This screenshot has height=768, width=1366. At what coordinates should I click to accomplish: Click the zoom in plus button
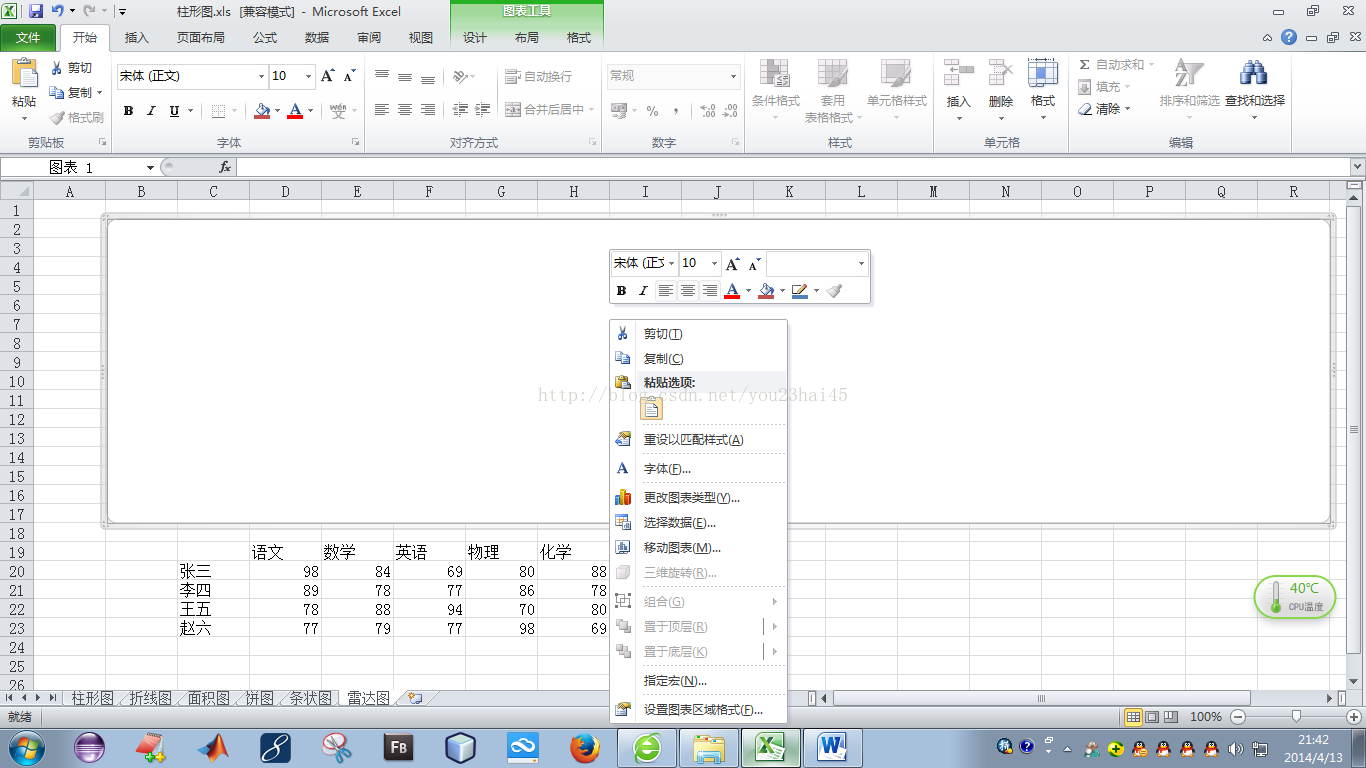1354,717
